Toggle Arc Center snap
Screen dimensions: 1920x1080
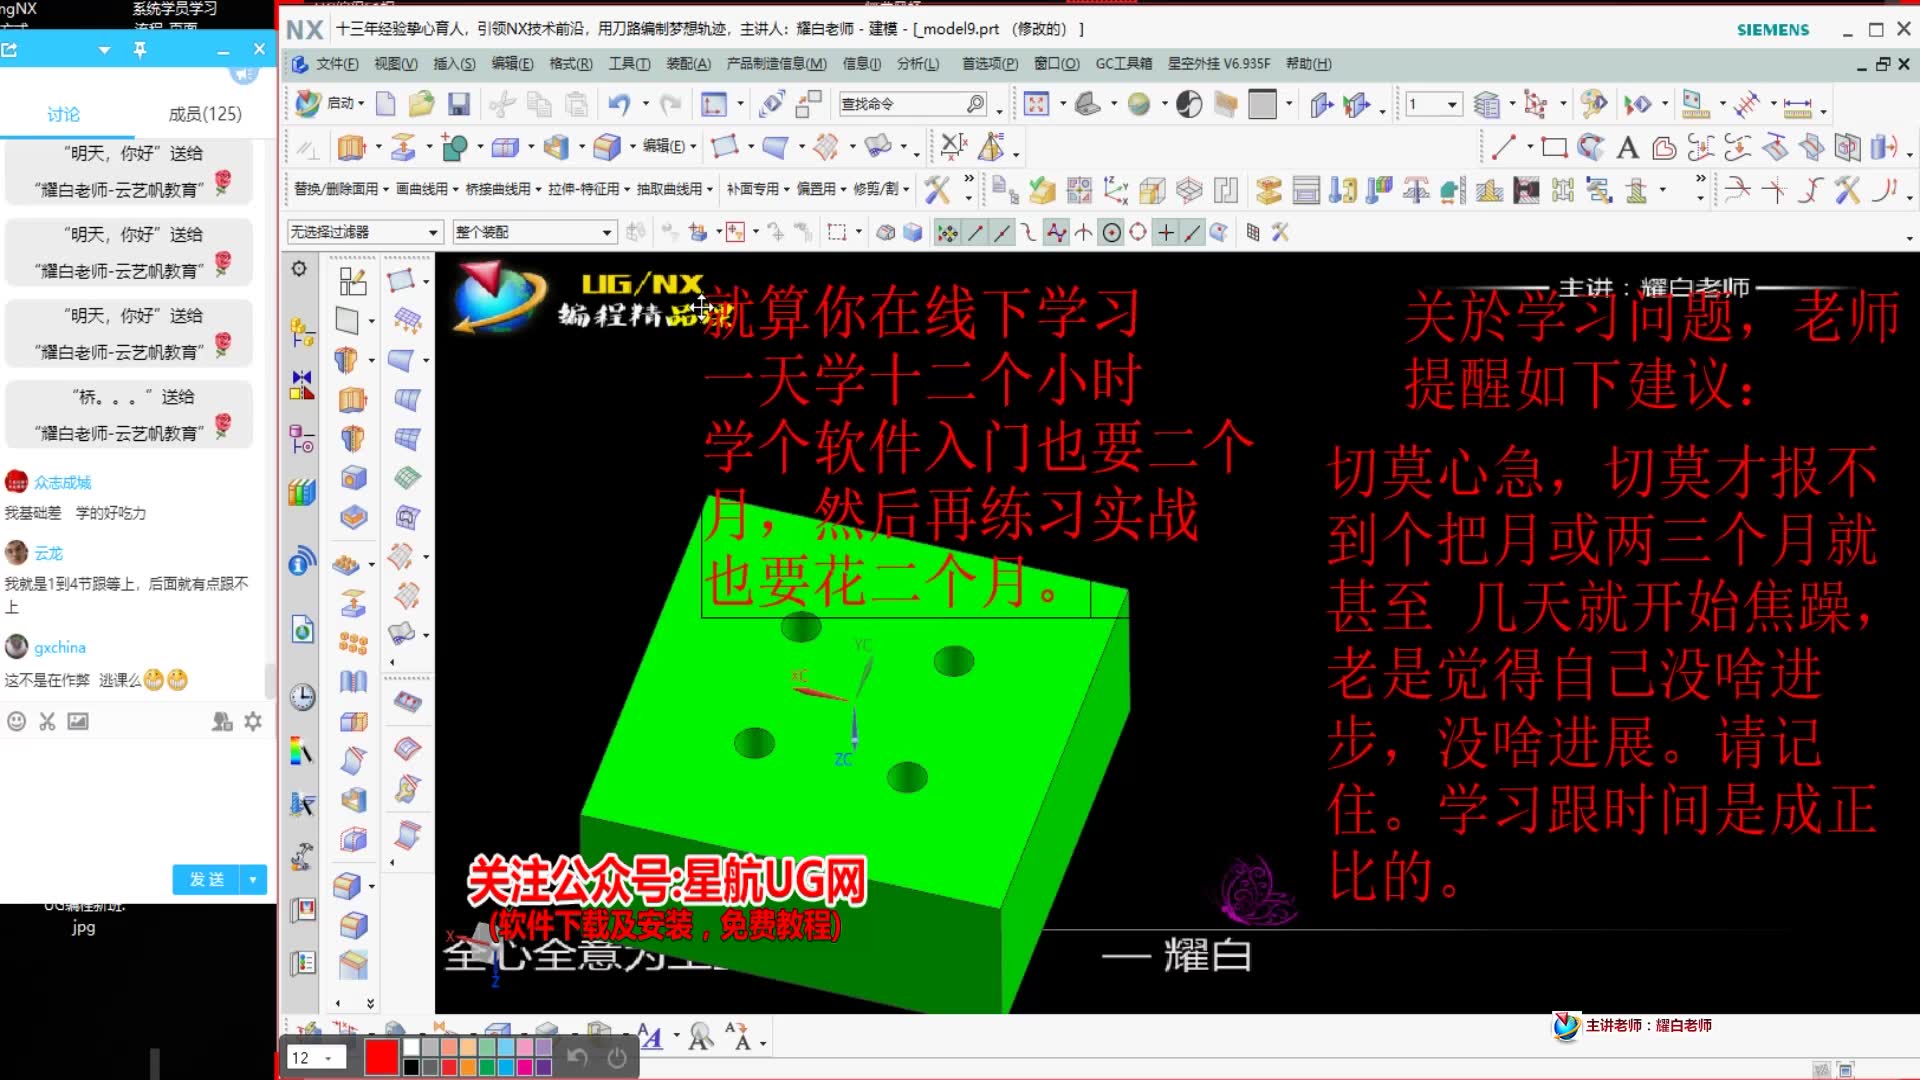(1111, 233)
